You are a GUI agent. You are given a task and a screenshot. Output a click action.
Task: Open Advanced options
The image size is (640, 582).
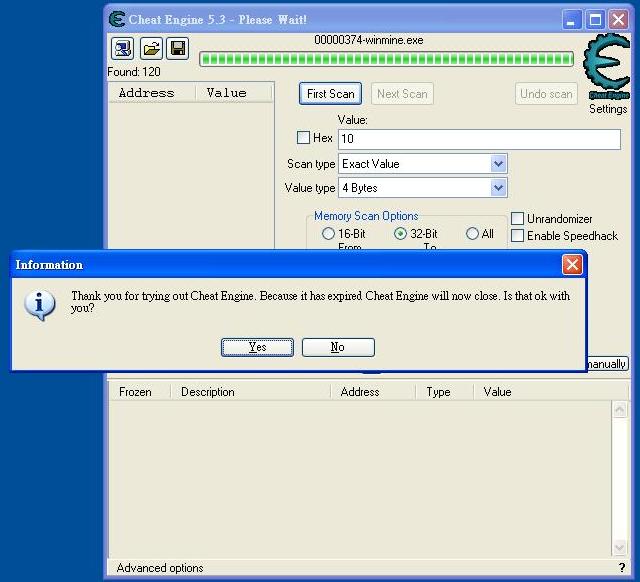pos(160,568)
